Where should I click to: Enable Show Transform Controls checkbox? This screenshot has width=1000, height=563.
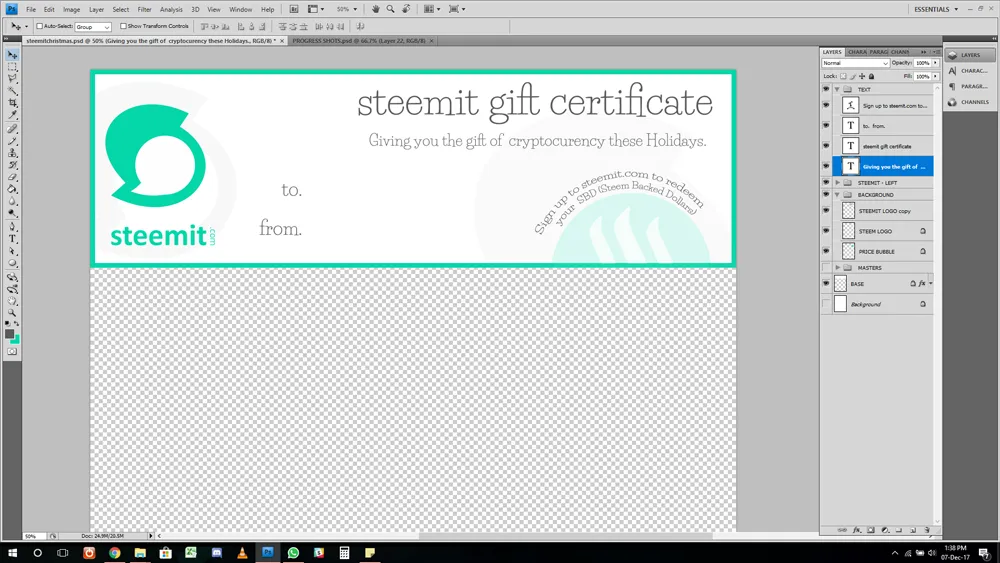123,26
